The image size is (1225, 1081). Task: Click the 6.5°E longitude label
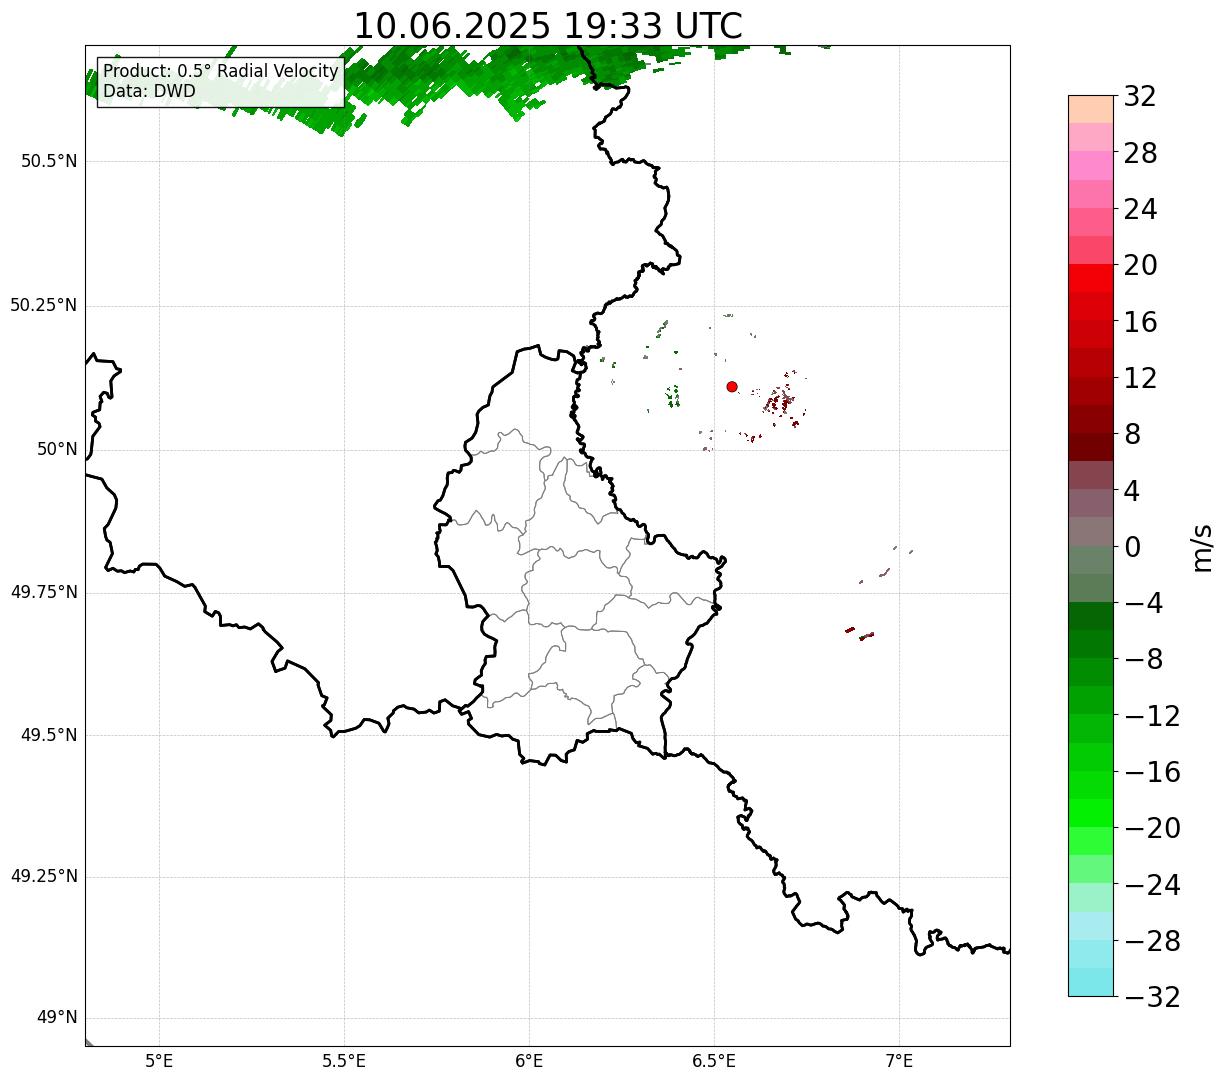tap(714, 1060)
